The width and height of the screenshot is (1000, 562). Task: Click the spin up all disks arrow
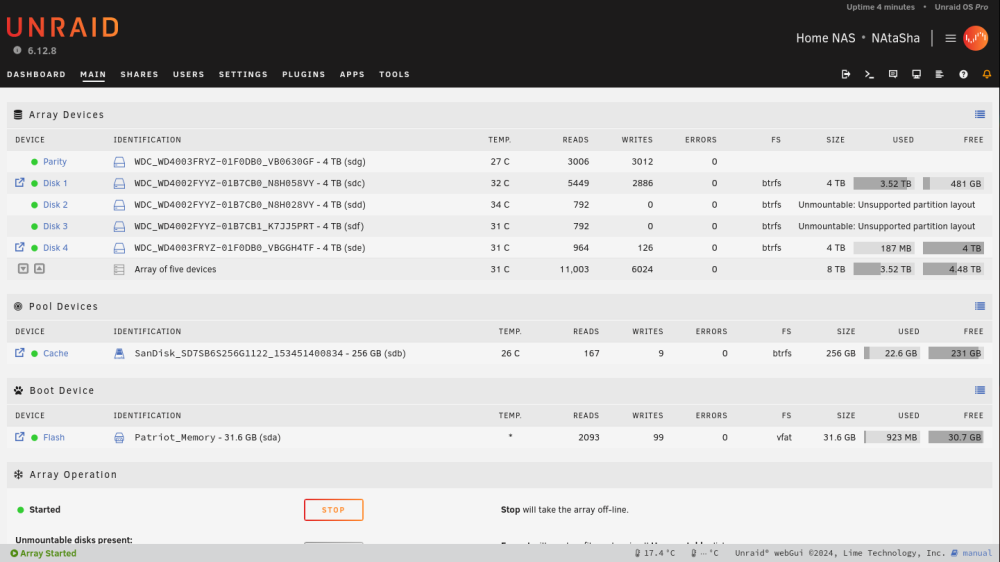[x=40, y=269]
